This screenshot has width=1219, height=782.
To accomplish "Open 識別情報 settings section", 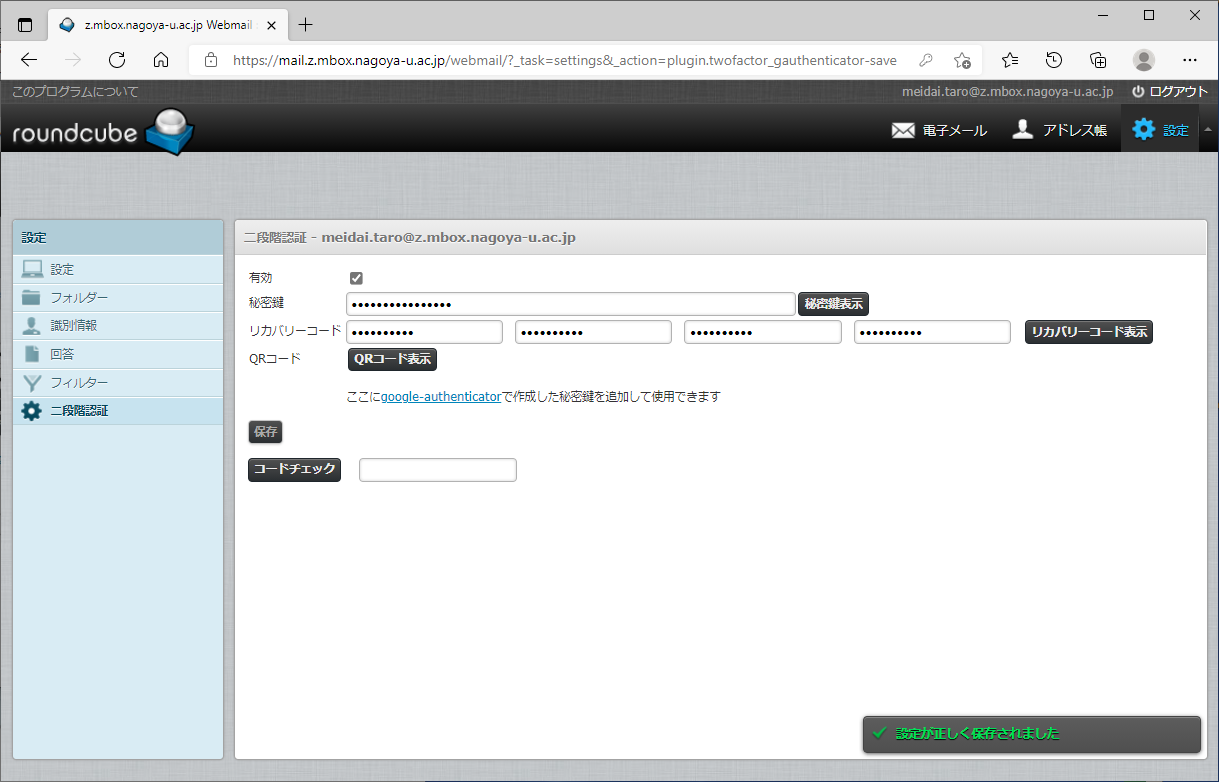I will 74,326.
